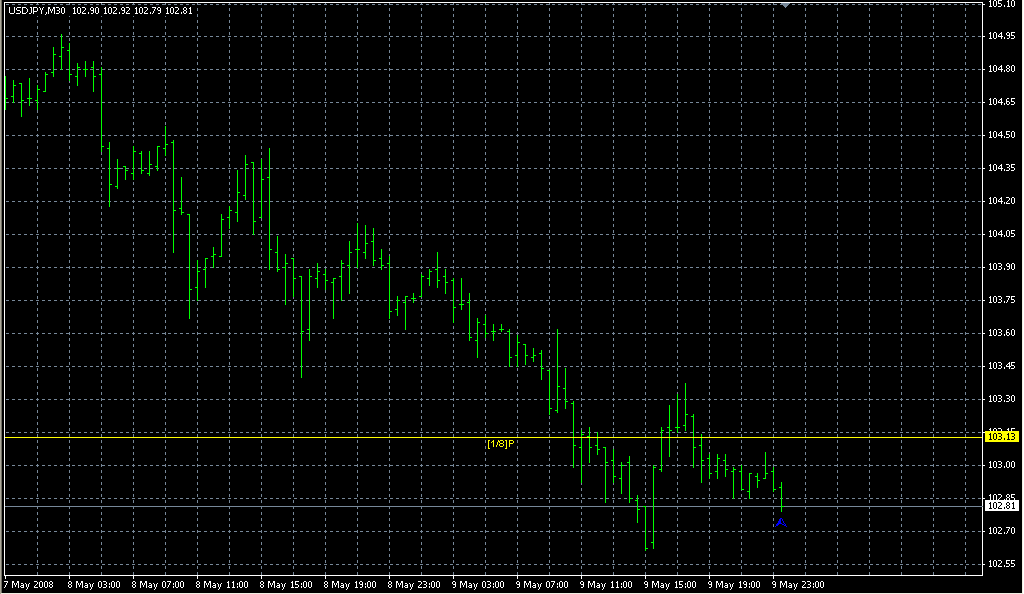Select the yellow [1/8]P line label

pyautogui.click(x=501, y=444)
